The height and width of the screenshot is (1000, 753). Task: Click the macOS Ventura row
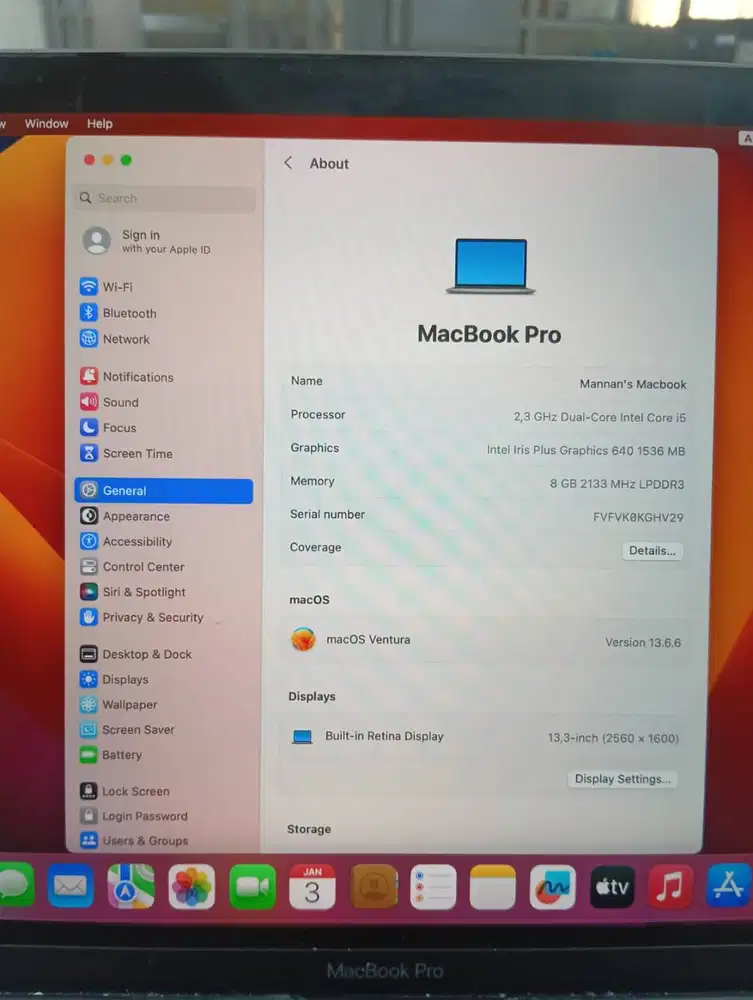pyautogui.click(x=485, y=640)
